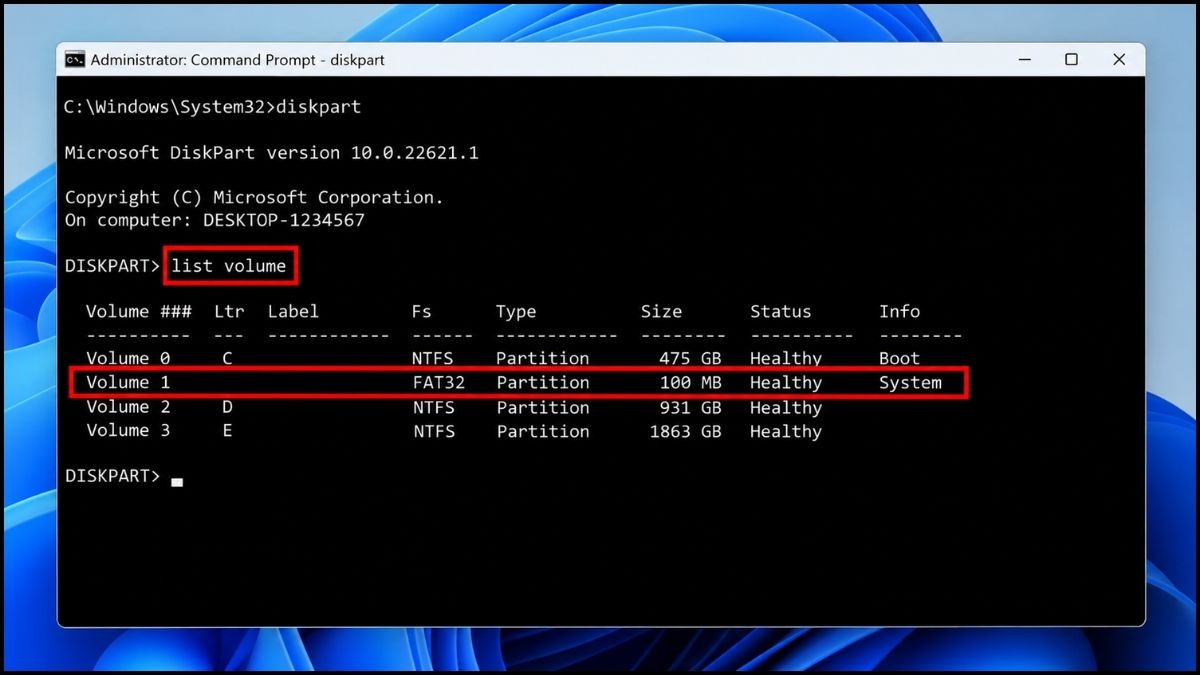Click 'Volume 3' in the volume list

(128, 431)
